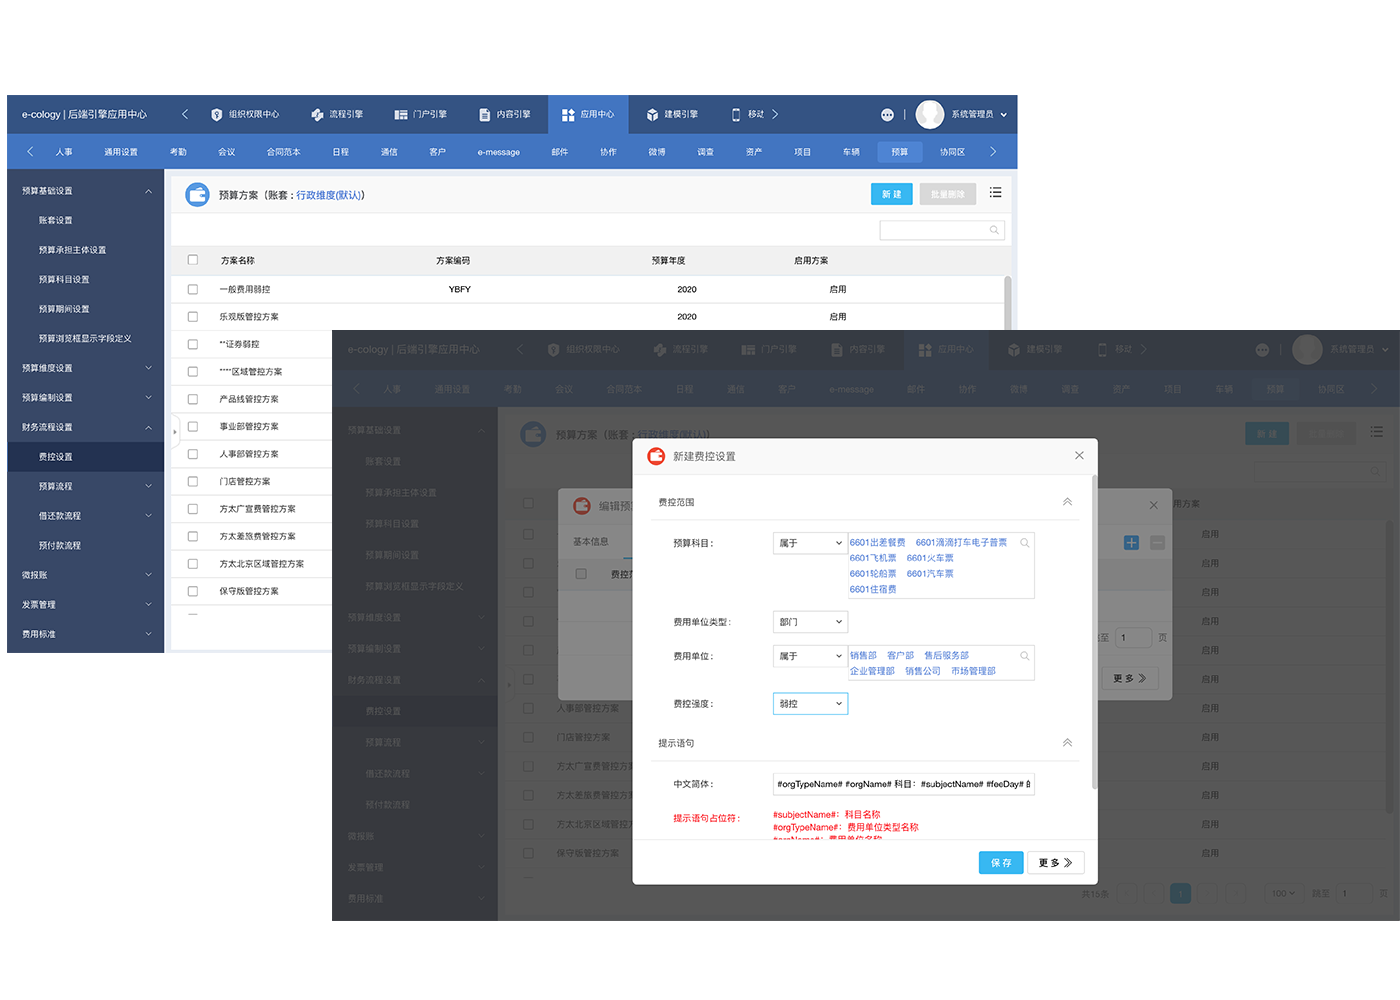This screenshot has height=1000, width=1400.
Task: Click the list view icon beside 批量删除
Action: coord(995,193)
